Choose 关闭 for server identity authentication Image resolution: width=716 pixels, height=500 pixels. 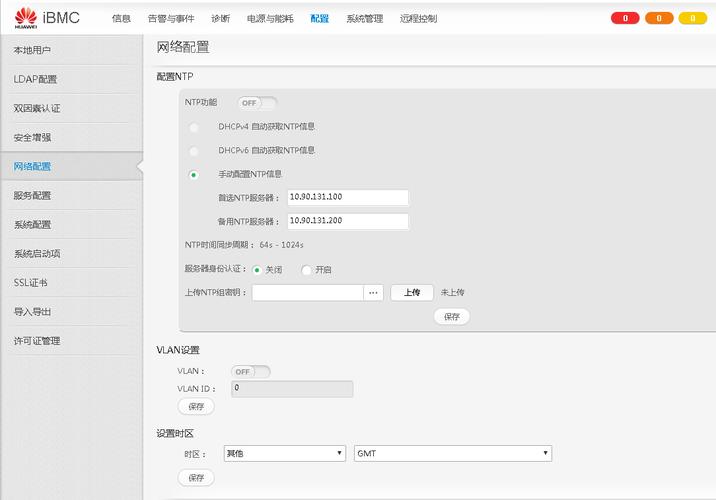[x=257, y=270]
